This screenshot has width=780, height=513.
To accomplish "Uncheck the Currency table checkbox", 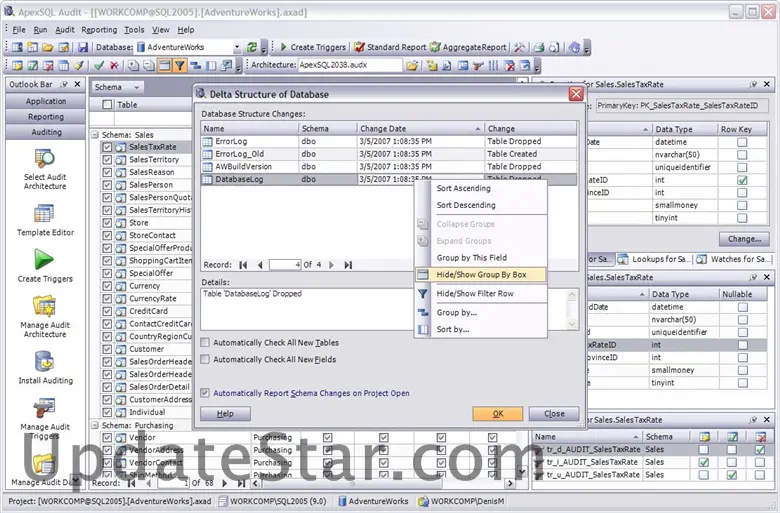I will tap(107, 286).
